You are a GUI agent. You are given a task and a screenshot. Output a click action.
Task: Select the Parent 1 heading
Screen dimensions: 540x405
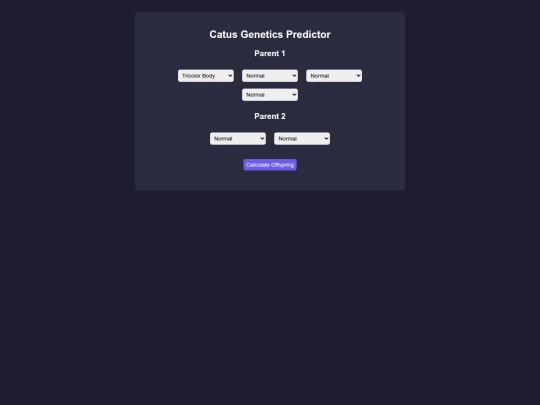point(270,53)
